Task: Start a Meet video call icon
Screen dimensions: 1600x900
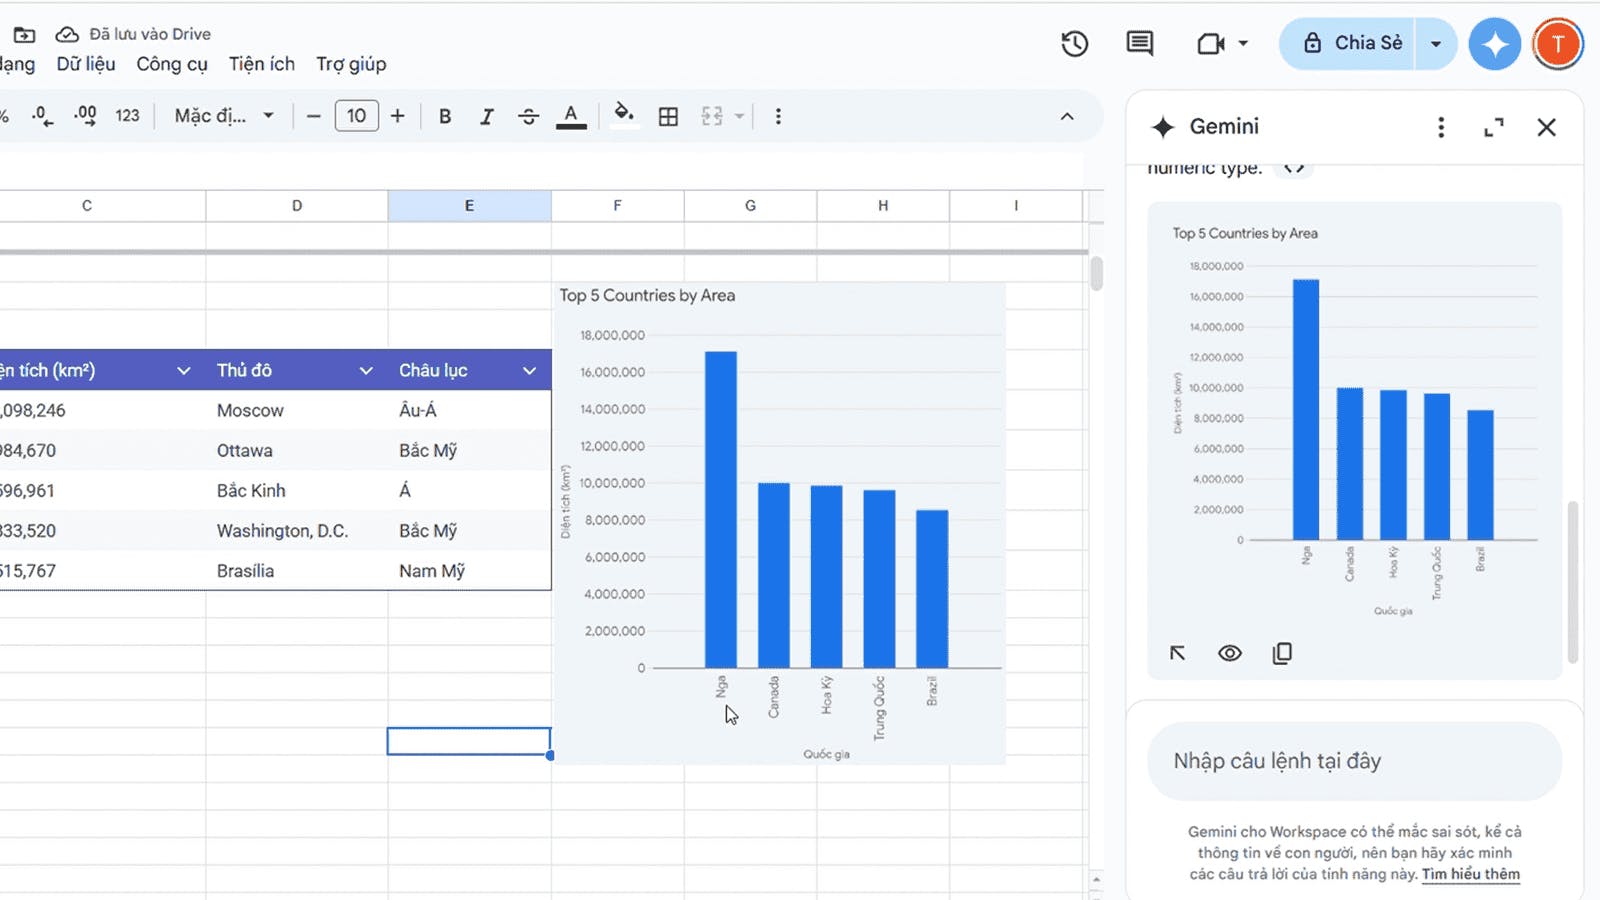Action: 1211,43
